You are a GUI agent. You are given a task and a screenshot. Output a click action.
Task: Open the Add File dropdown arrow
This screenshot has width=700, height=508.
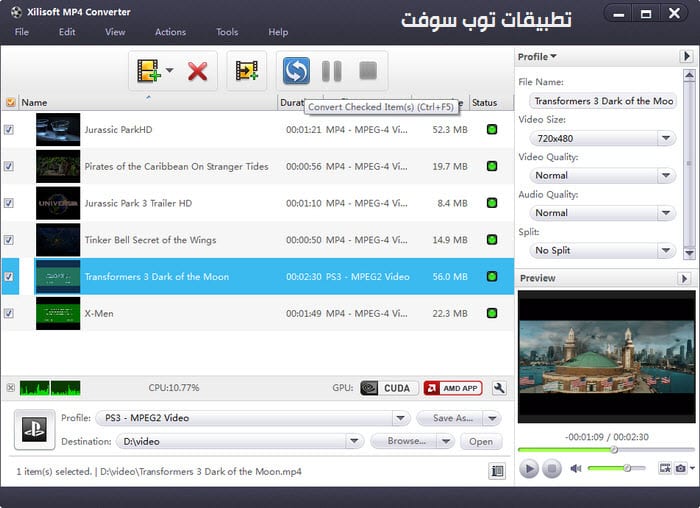(x=169, y=70)
